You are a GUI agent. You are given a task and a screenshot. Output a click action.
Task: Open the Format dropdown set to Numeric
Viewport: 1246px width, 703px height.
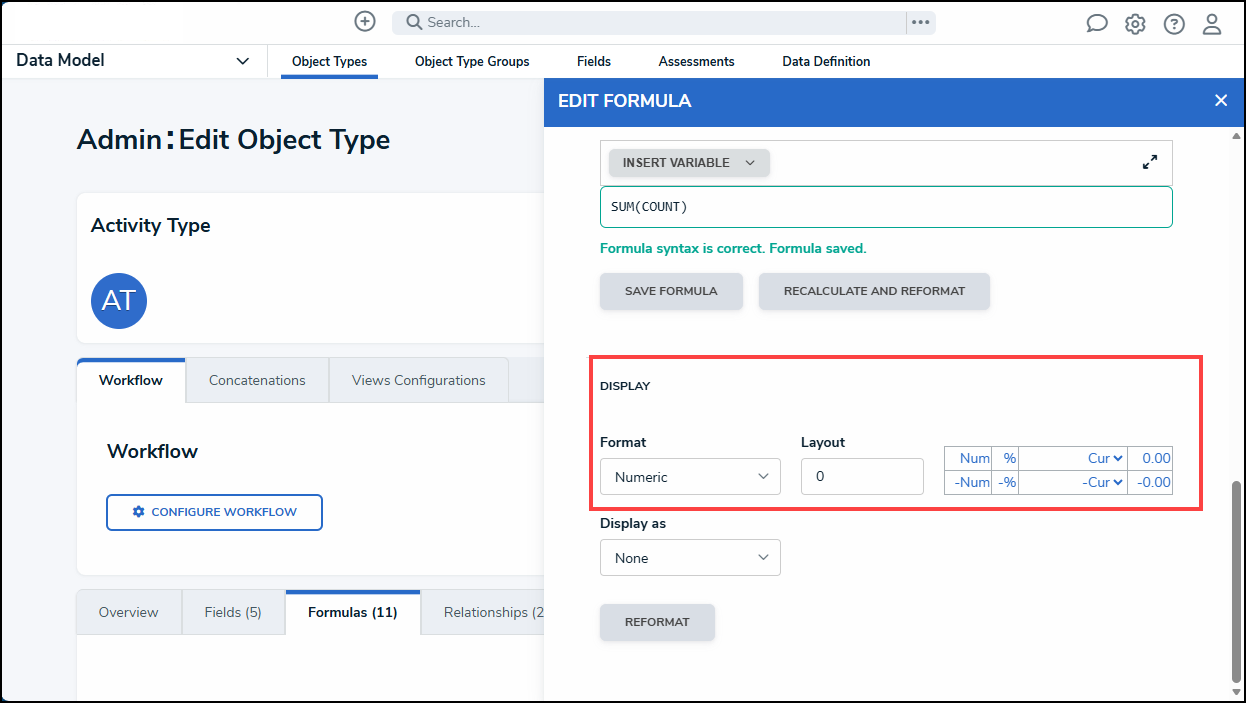coord(690,477)
